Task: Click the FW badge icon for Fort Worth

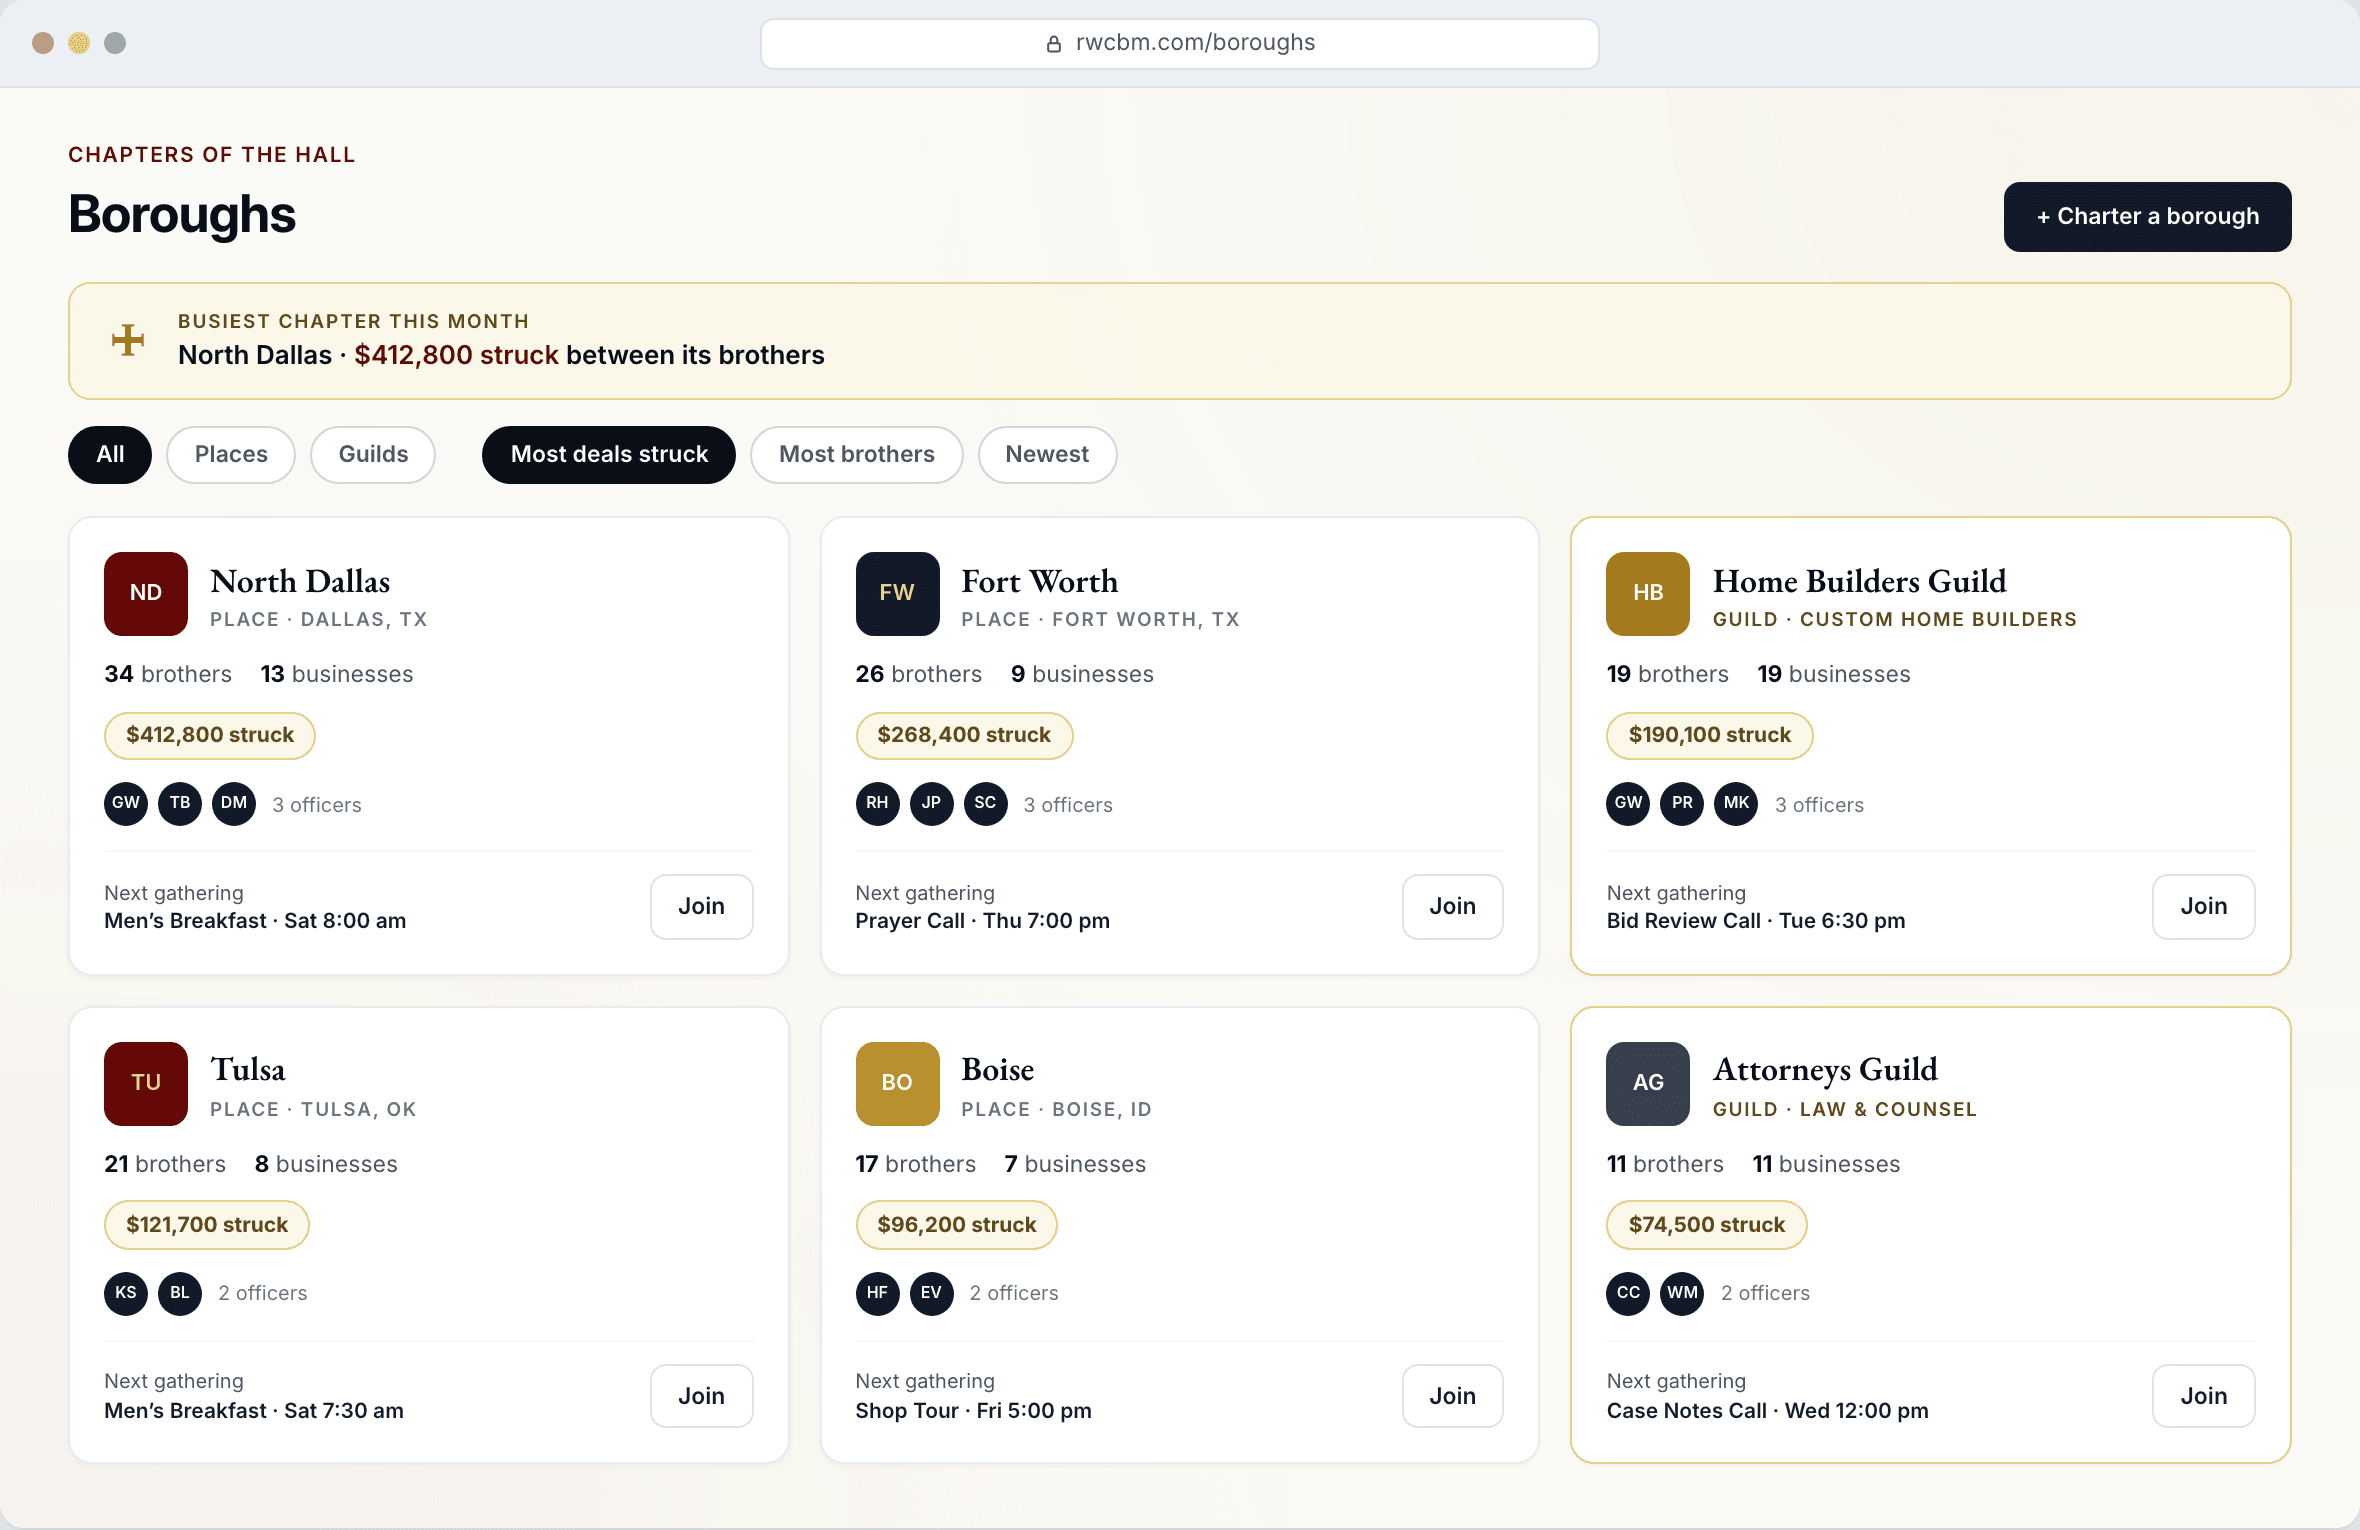Action: pyautogui.click(x=897, y=593)
